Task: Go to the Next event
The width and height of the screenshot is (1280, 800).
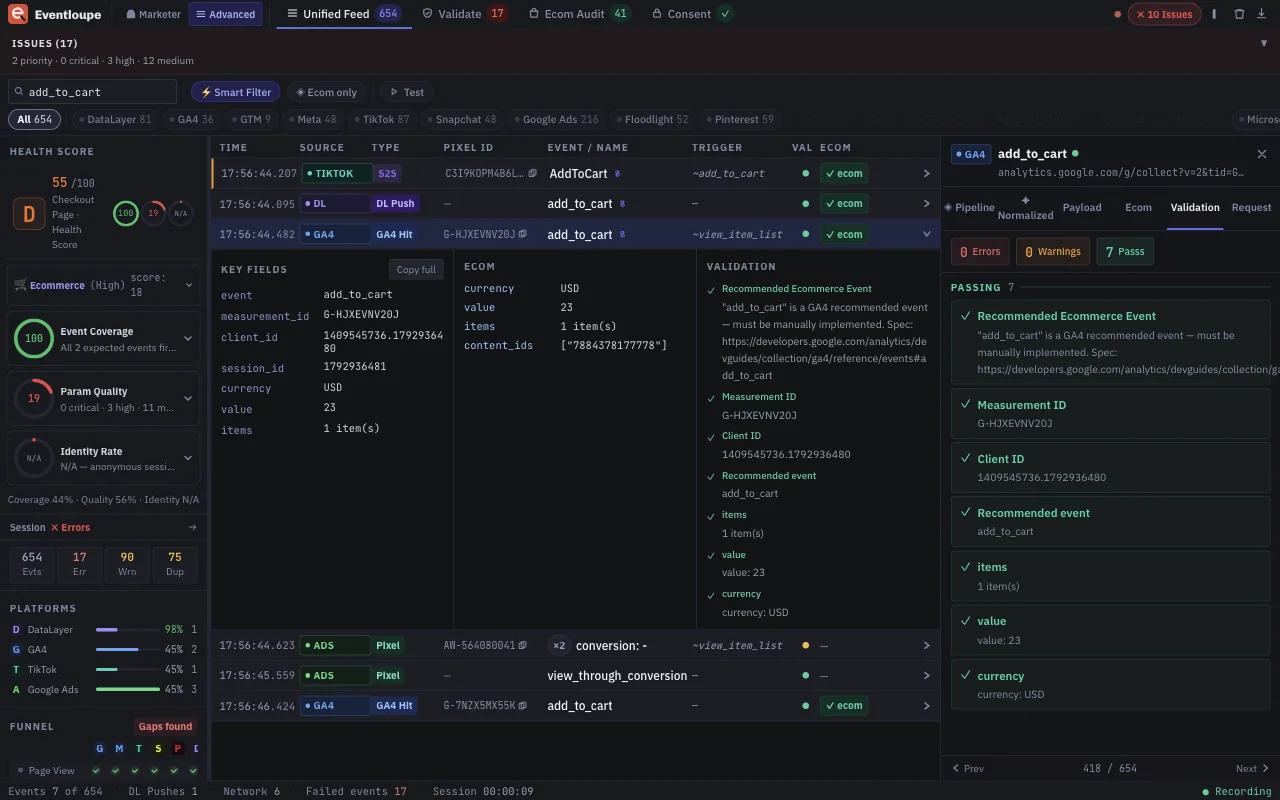Action: tap(1252, 769)
